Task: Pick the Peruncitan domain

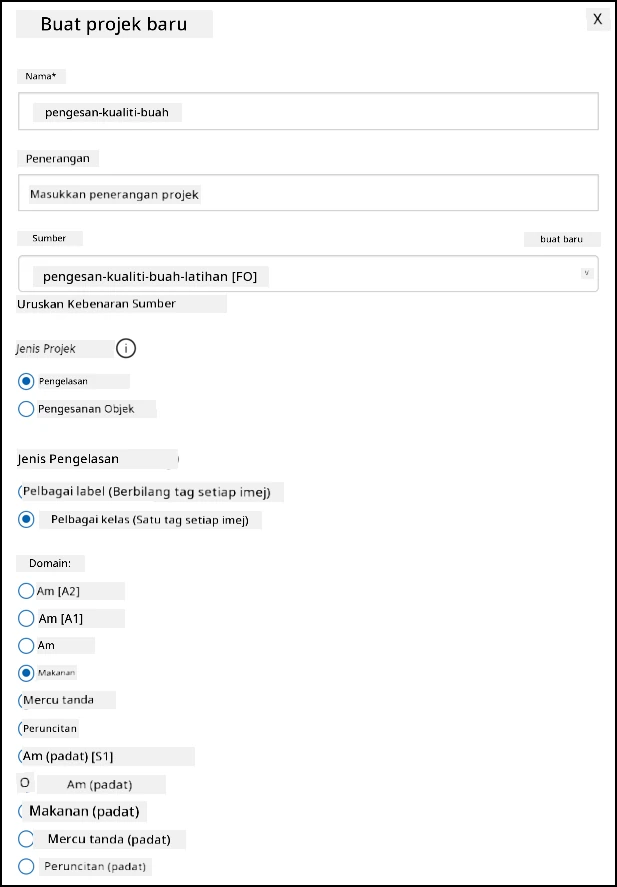Action: 21,728
